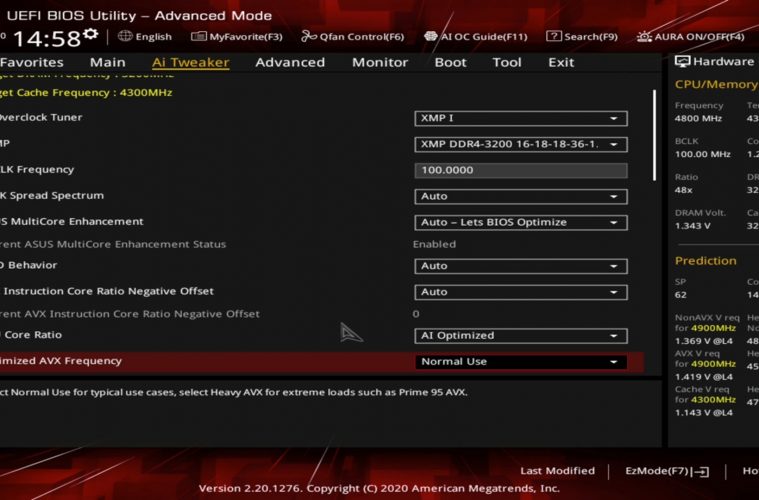Image resolution: width=759 pixels, height=500 pixels.
Task: Click the NonAVX 1.369 V @L4 value
Action: pyautogui.click(x=704, y=341)
